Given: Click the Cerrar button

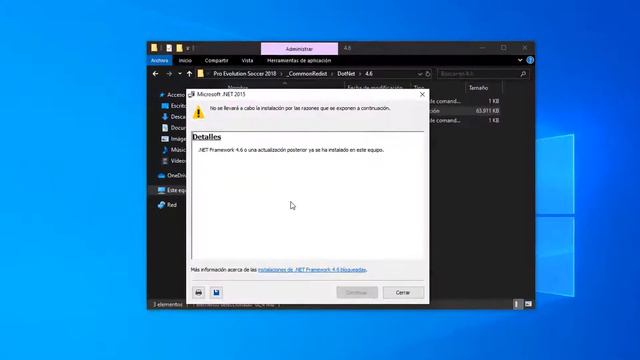Looking at the screenshot, I should (x=403, y=292).
